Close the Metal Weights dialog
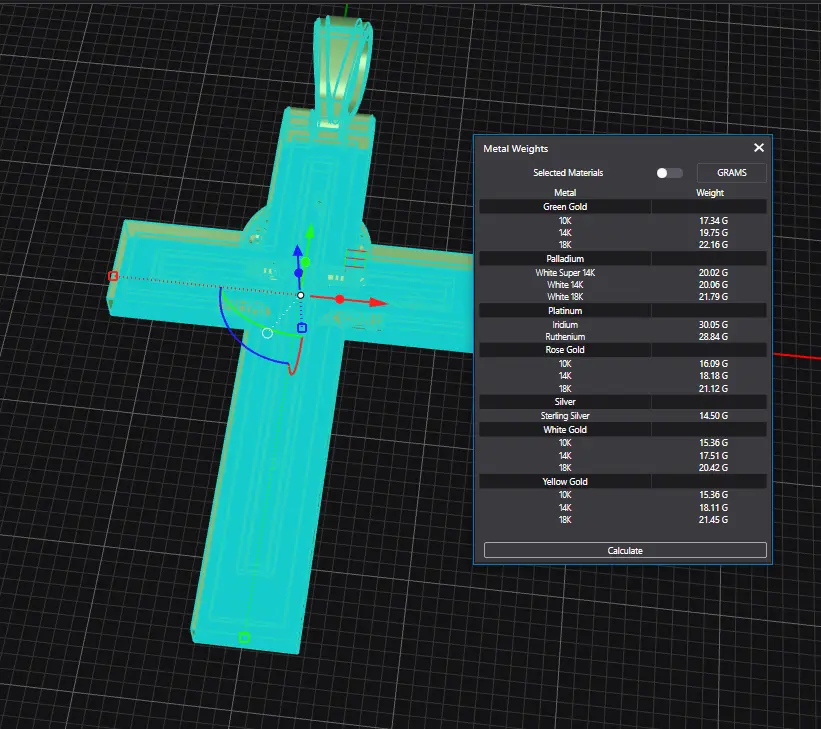This screenshot has height=729, width=821. pos(758,148)
